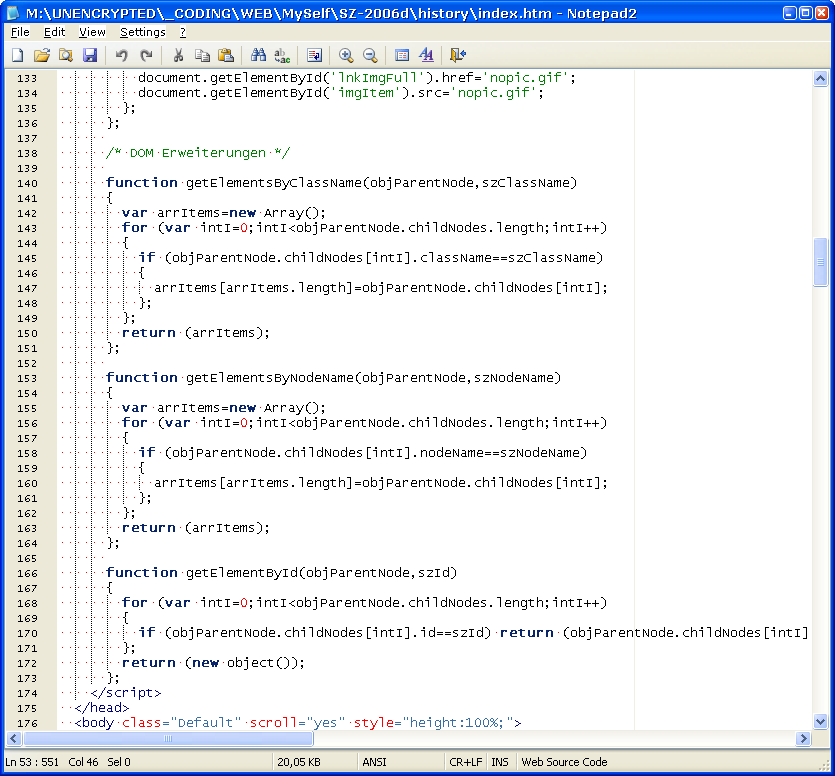Viewport: 835px width, 776px height.
Task: Open the ? help menu
Action: (183, 32)
